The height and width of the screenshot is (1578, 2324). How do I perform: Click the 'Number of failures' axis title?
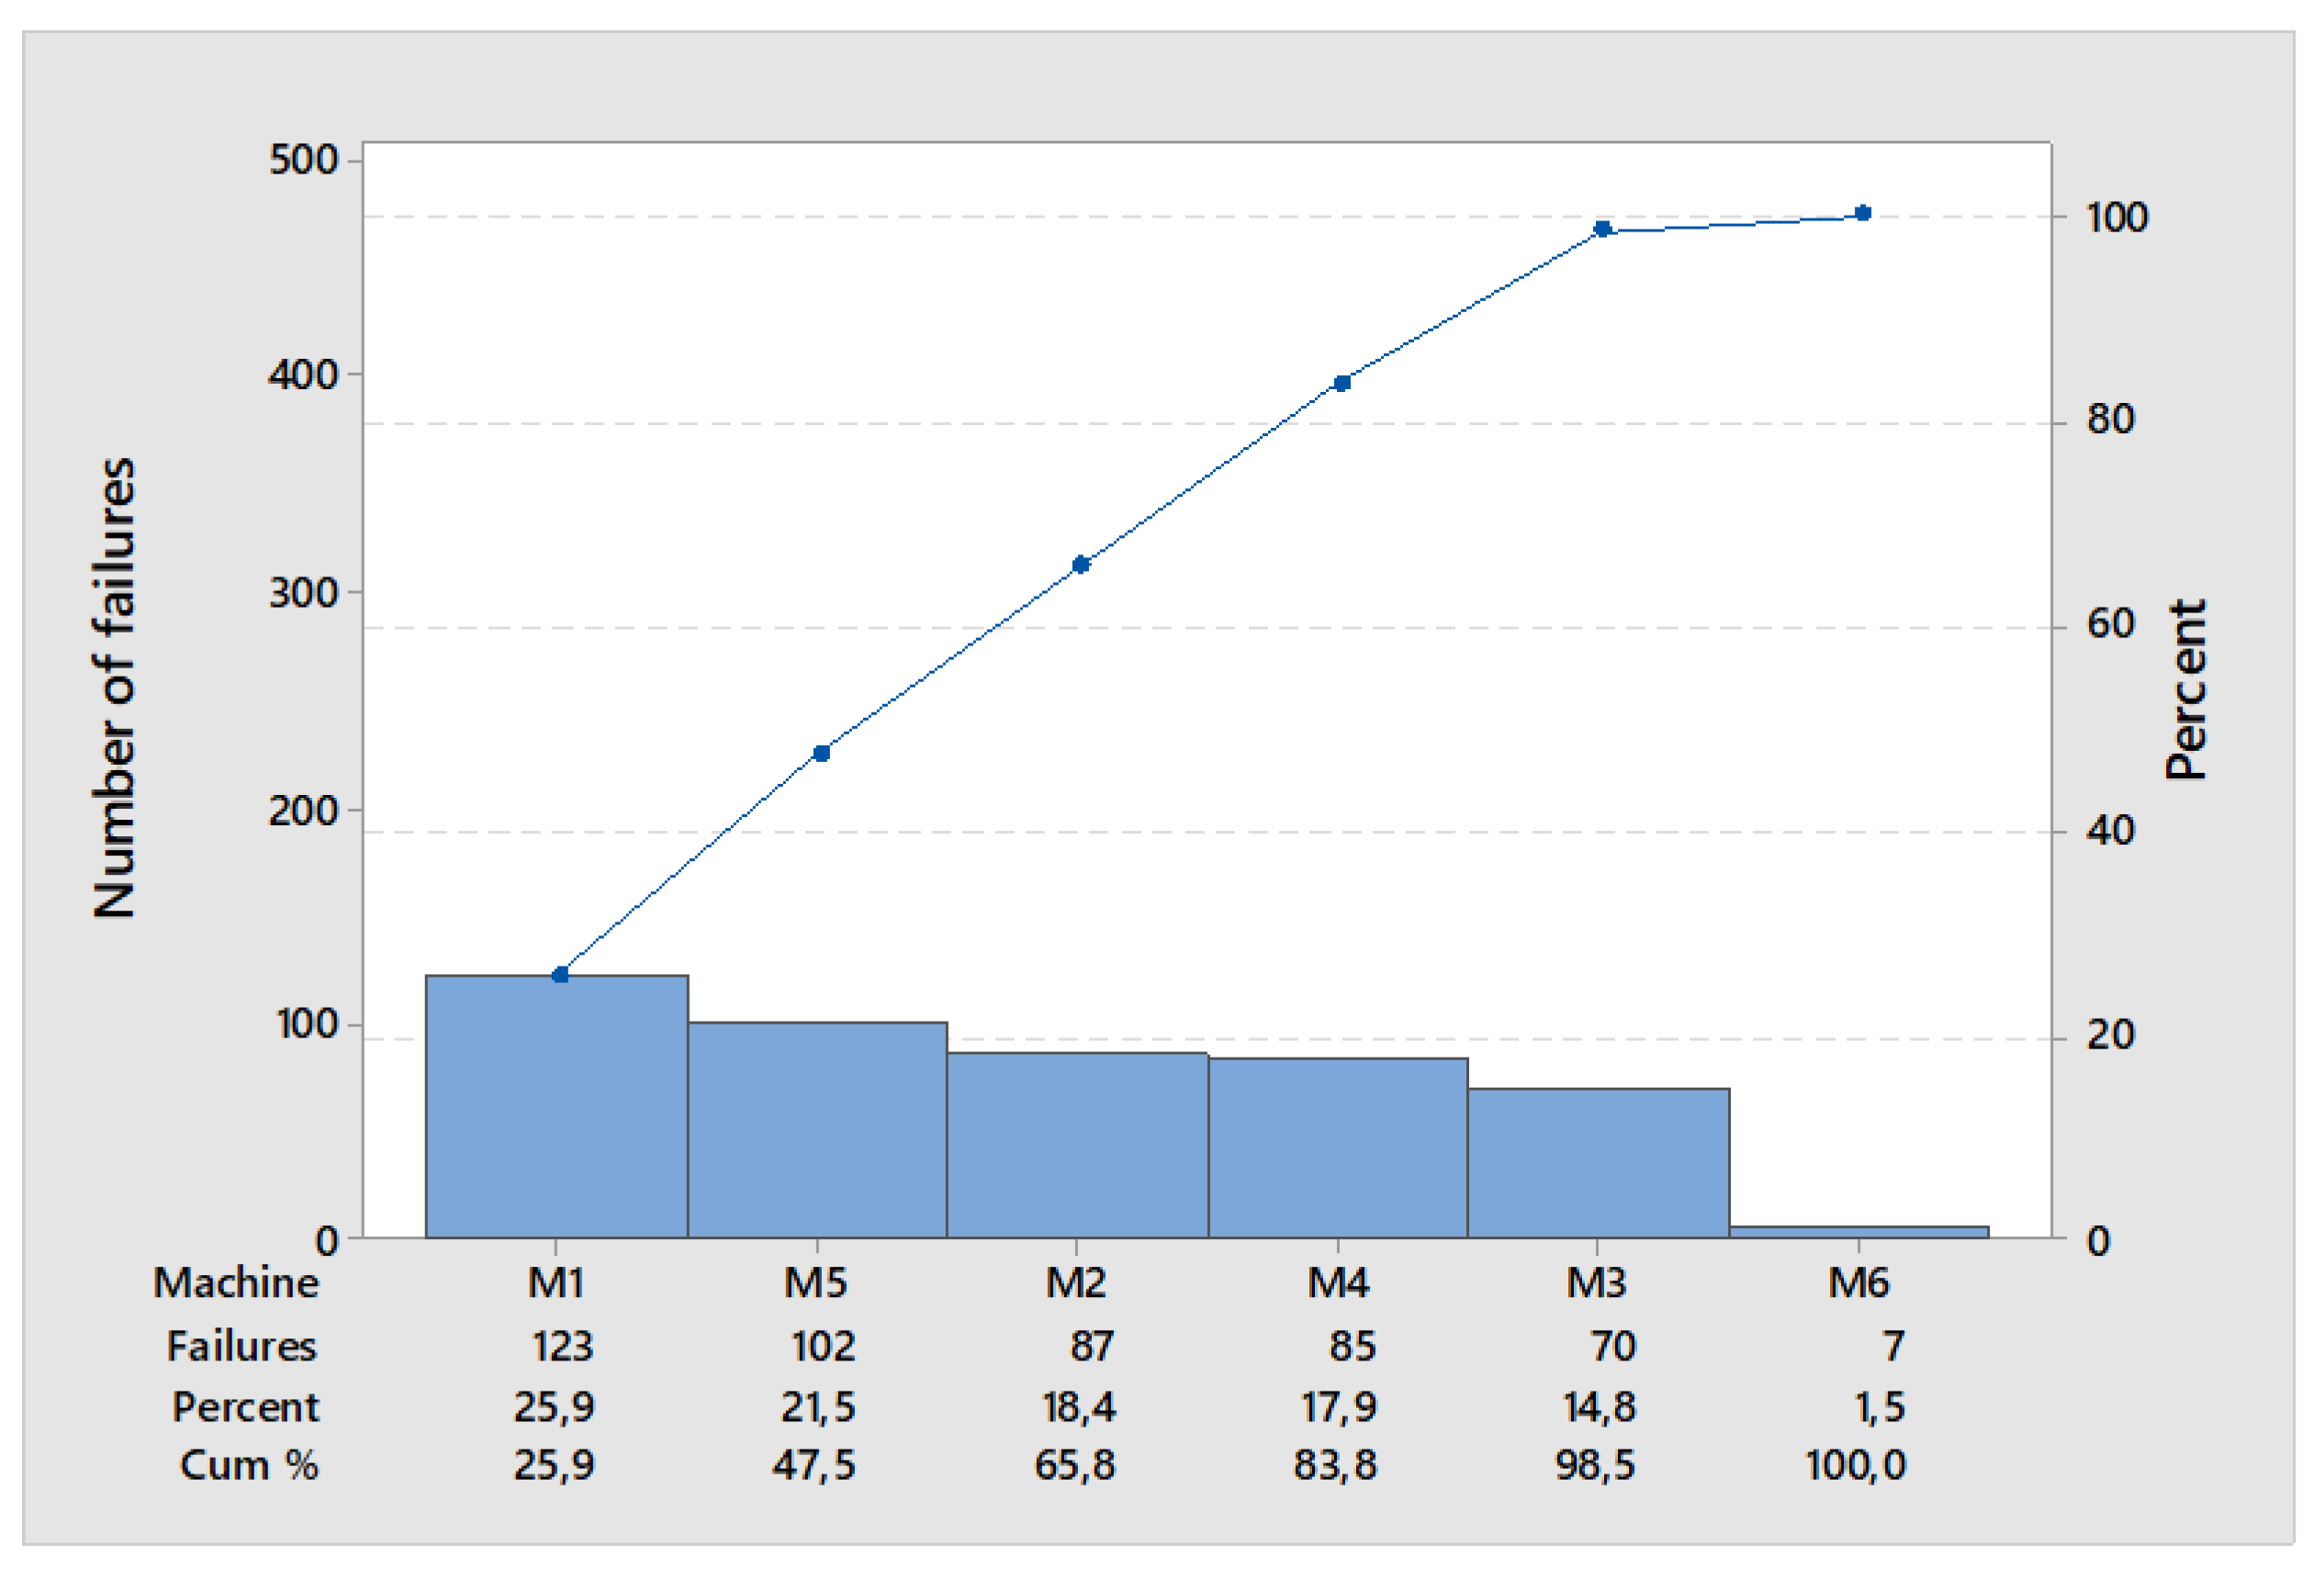pos(114,688)
